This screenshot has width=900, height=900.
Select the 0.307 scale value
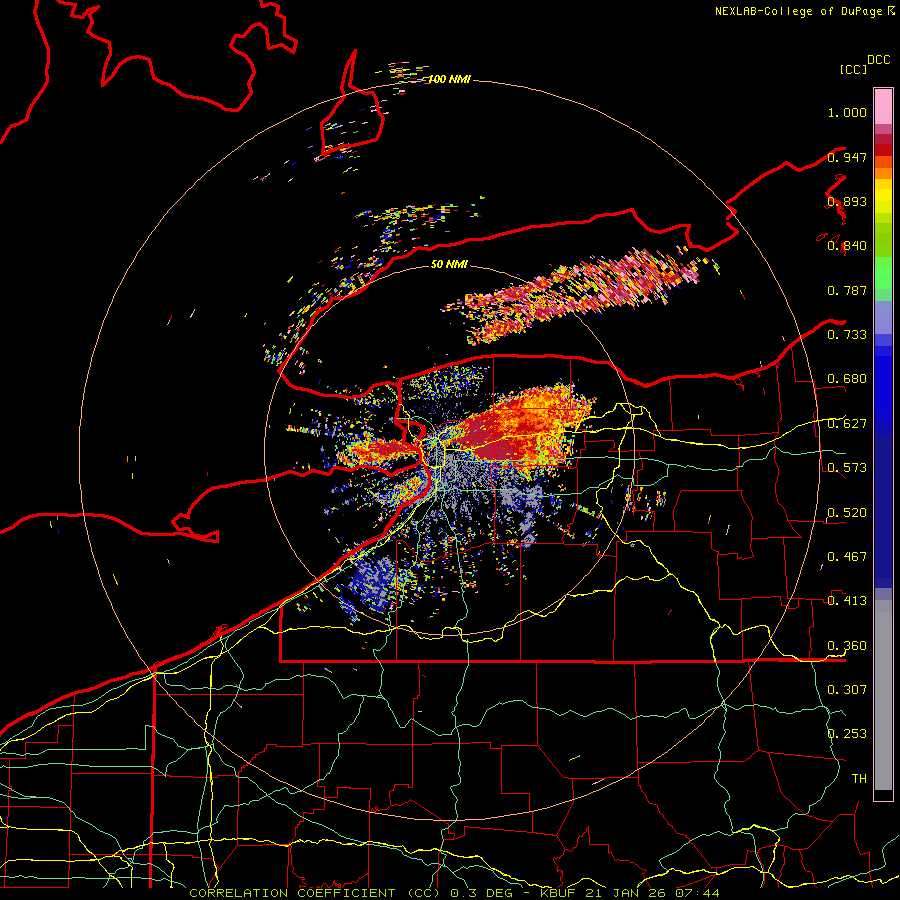pyautogui.click(x=847, y=690)
